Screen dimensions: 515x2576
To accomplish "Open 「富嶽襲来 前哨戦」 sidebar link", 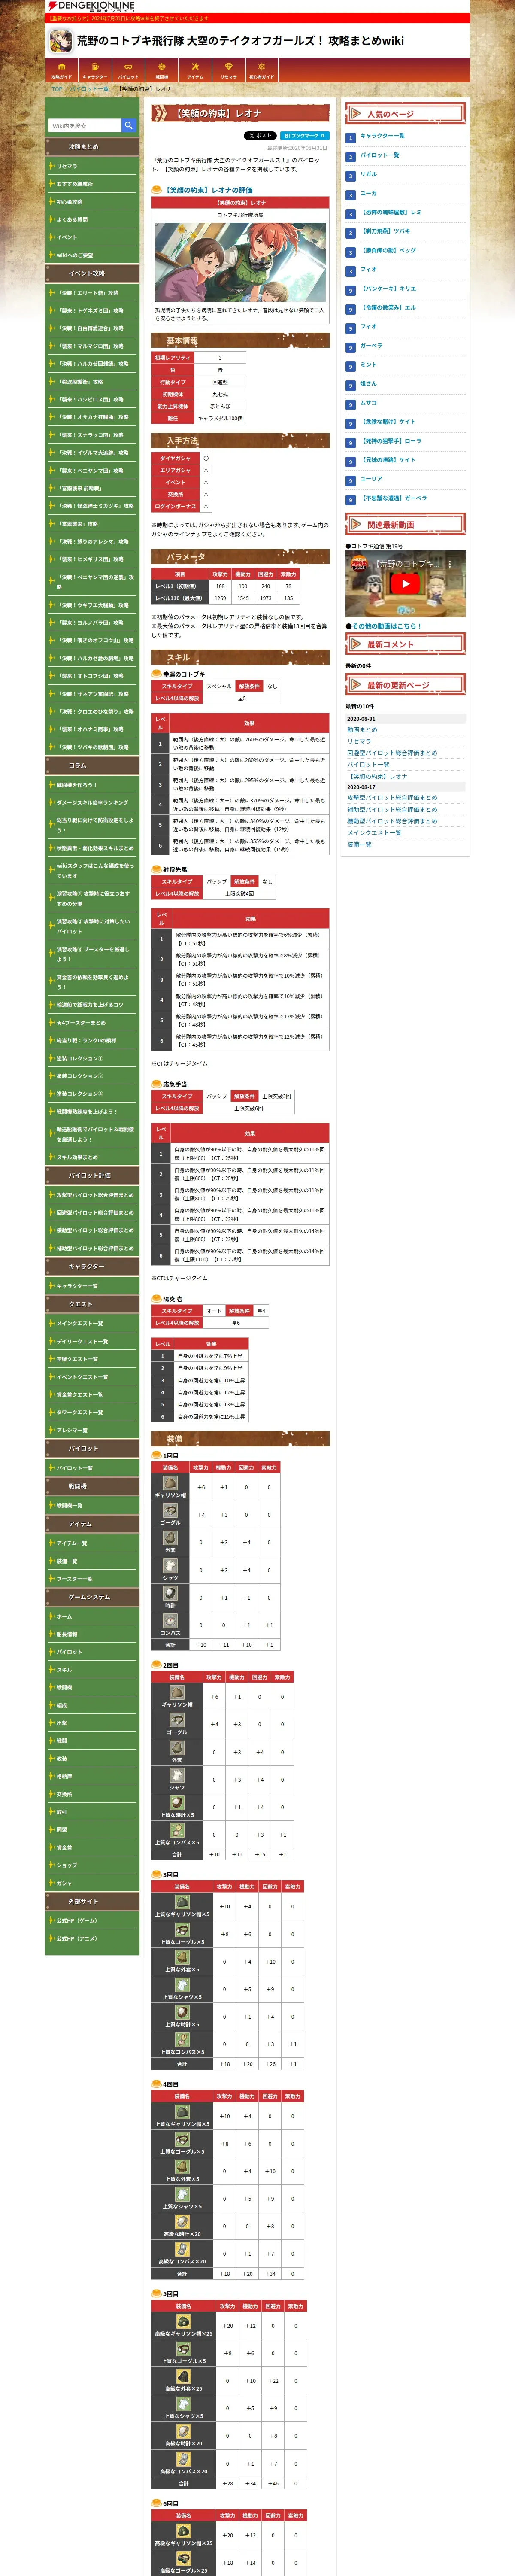I will point(92,488).
